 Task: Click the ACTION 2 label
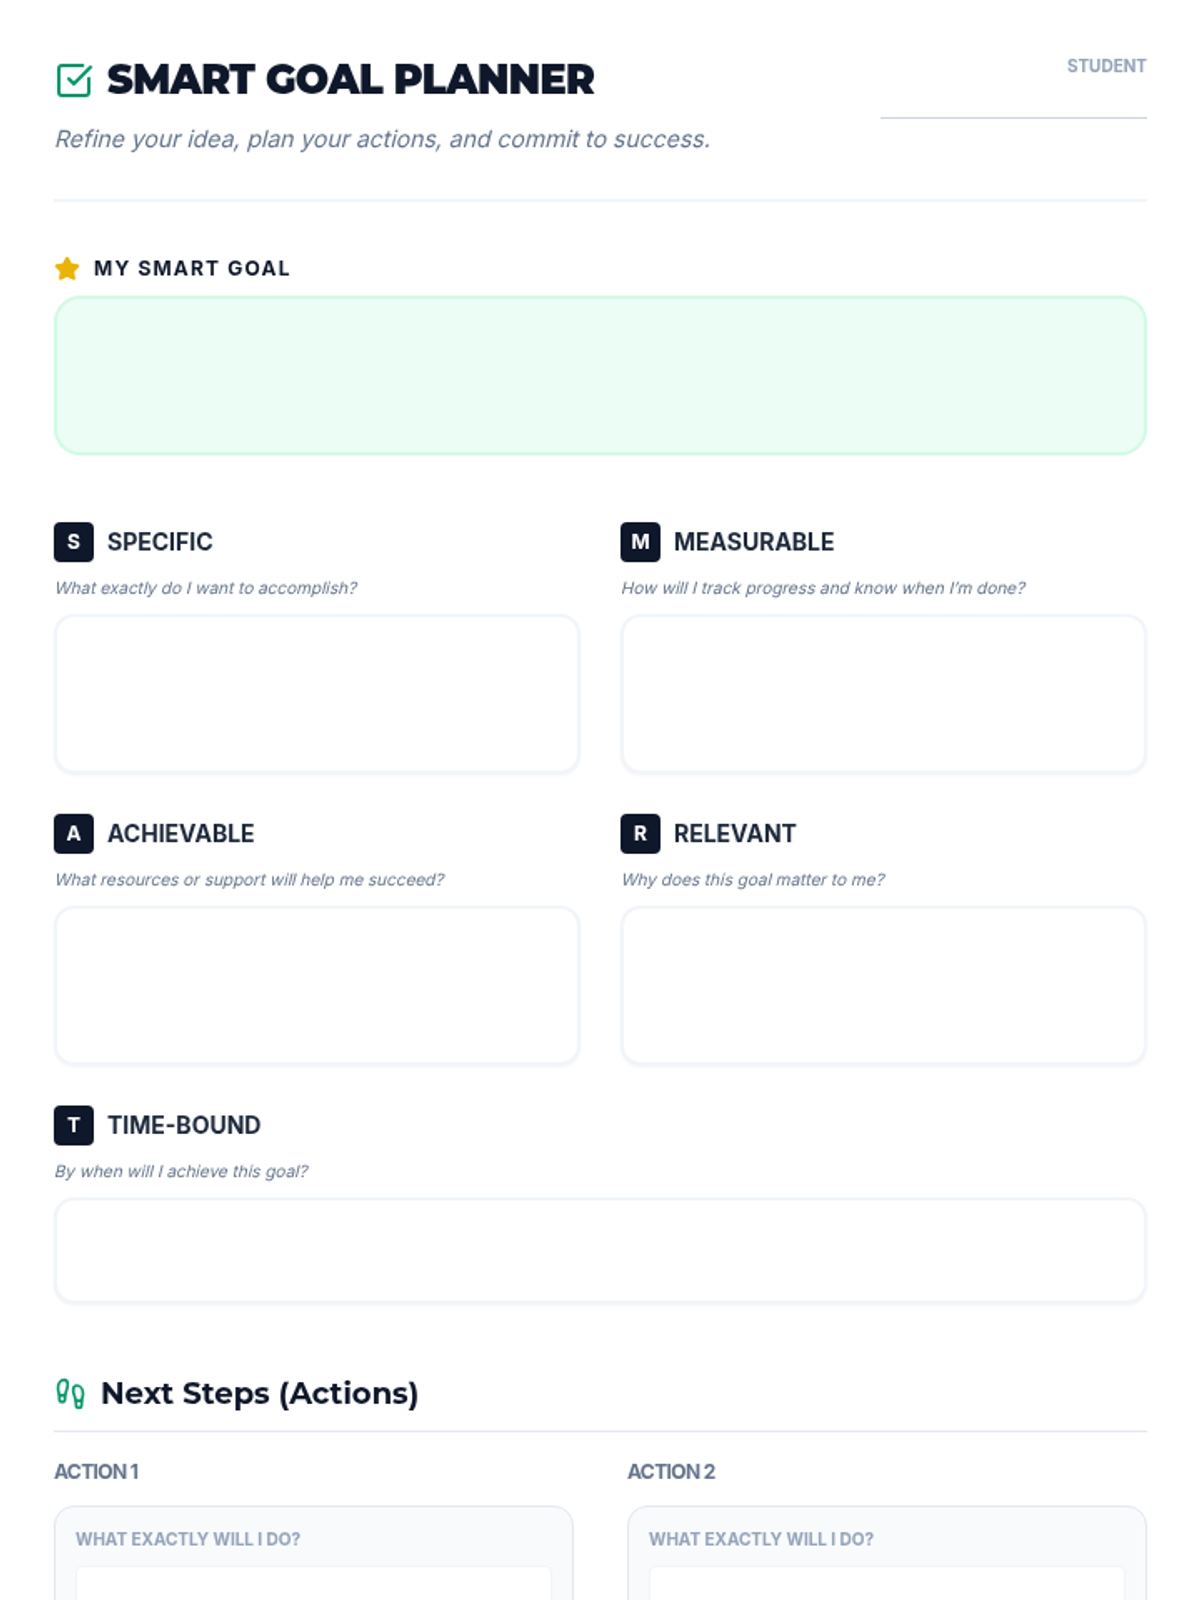[671, 1471]
